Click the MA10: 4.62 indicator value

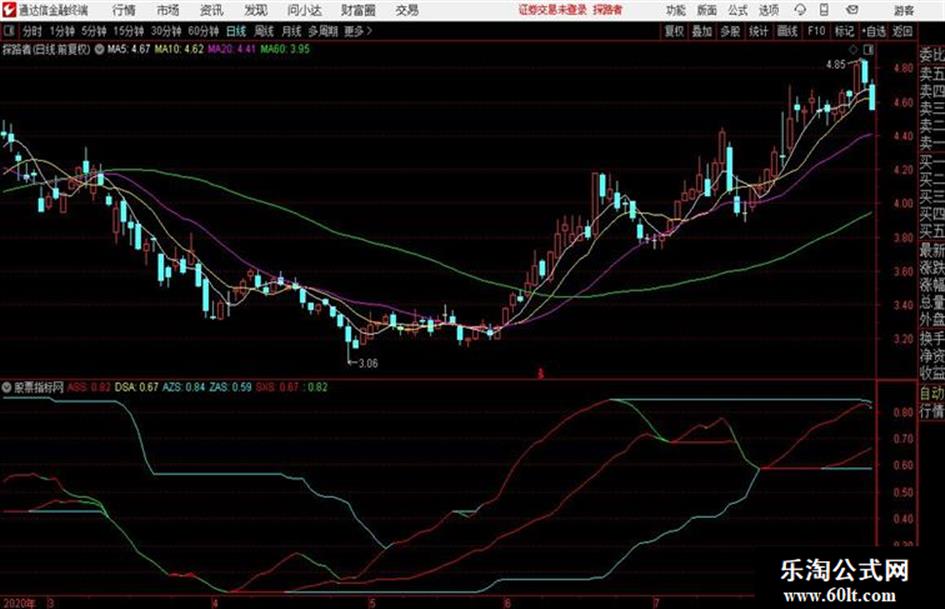[x=179, y=49]
